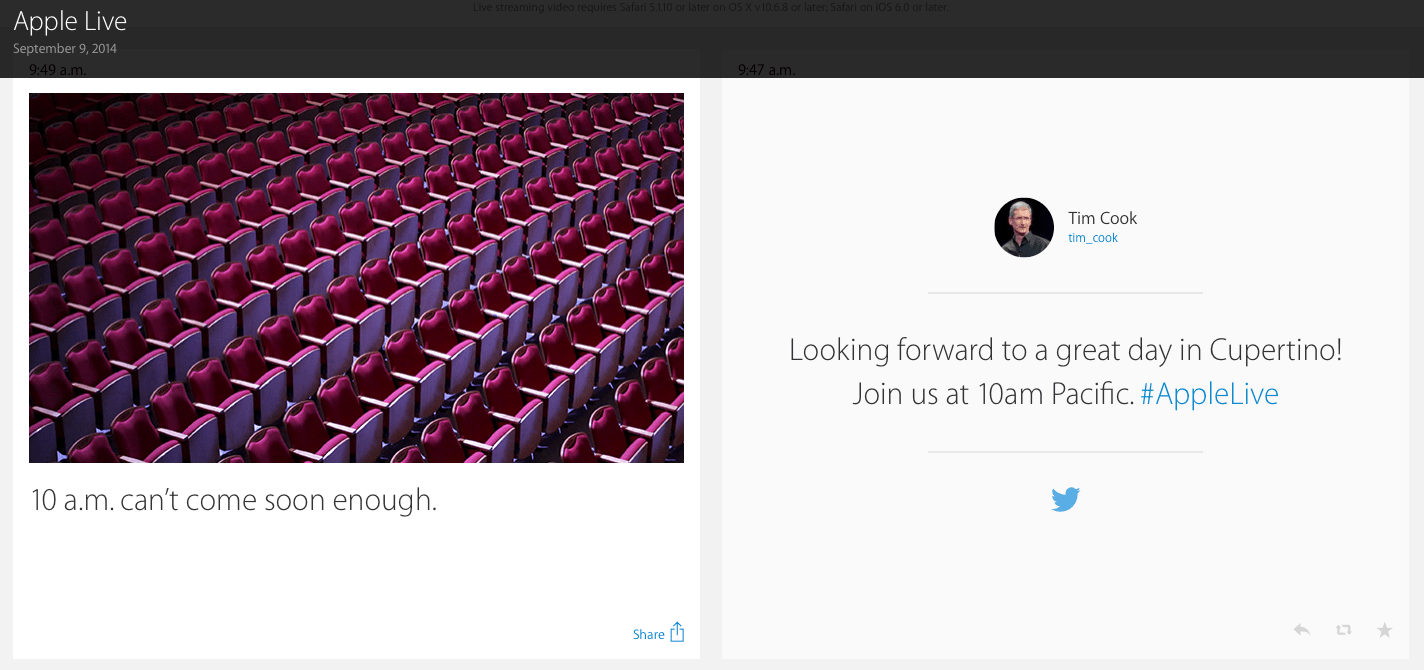Open Tim Cook's profile photo
Viewport: 1424px width, 670px height.
[x=1024, y=227]
